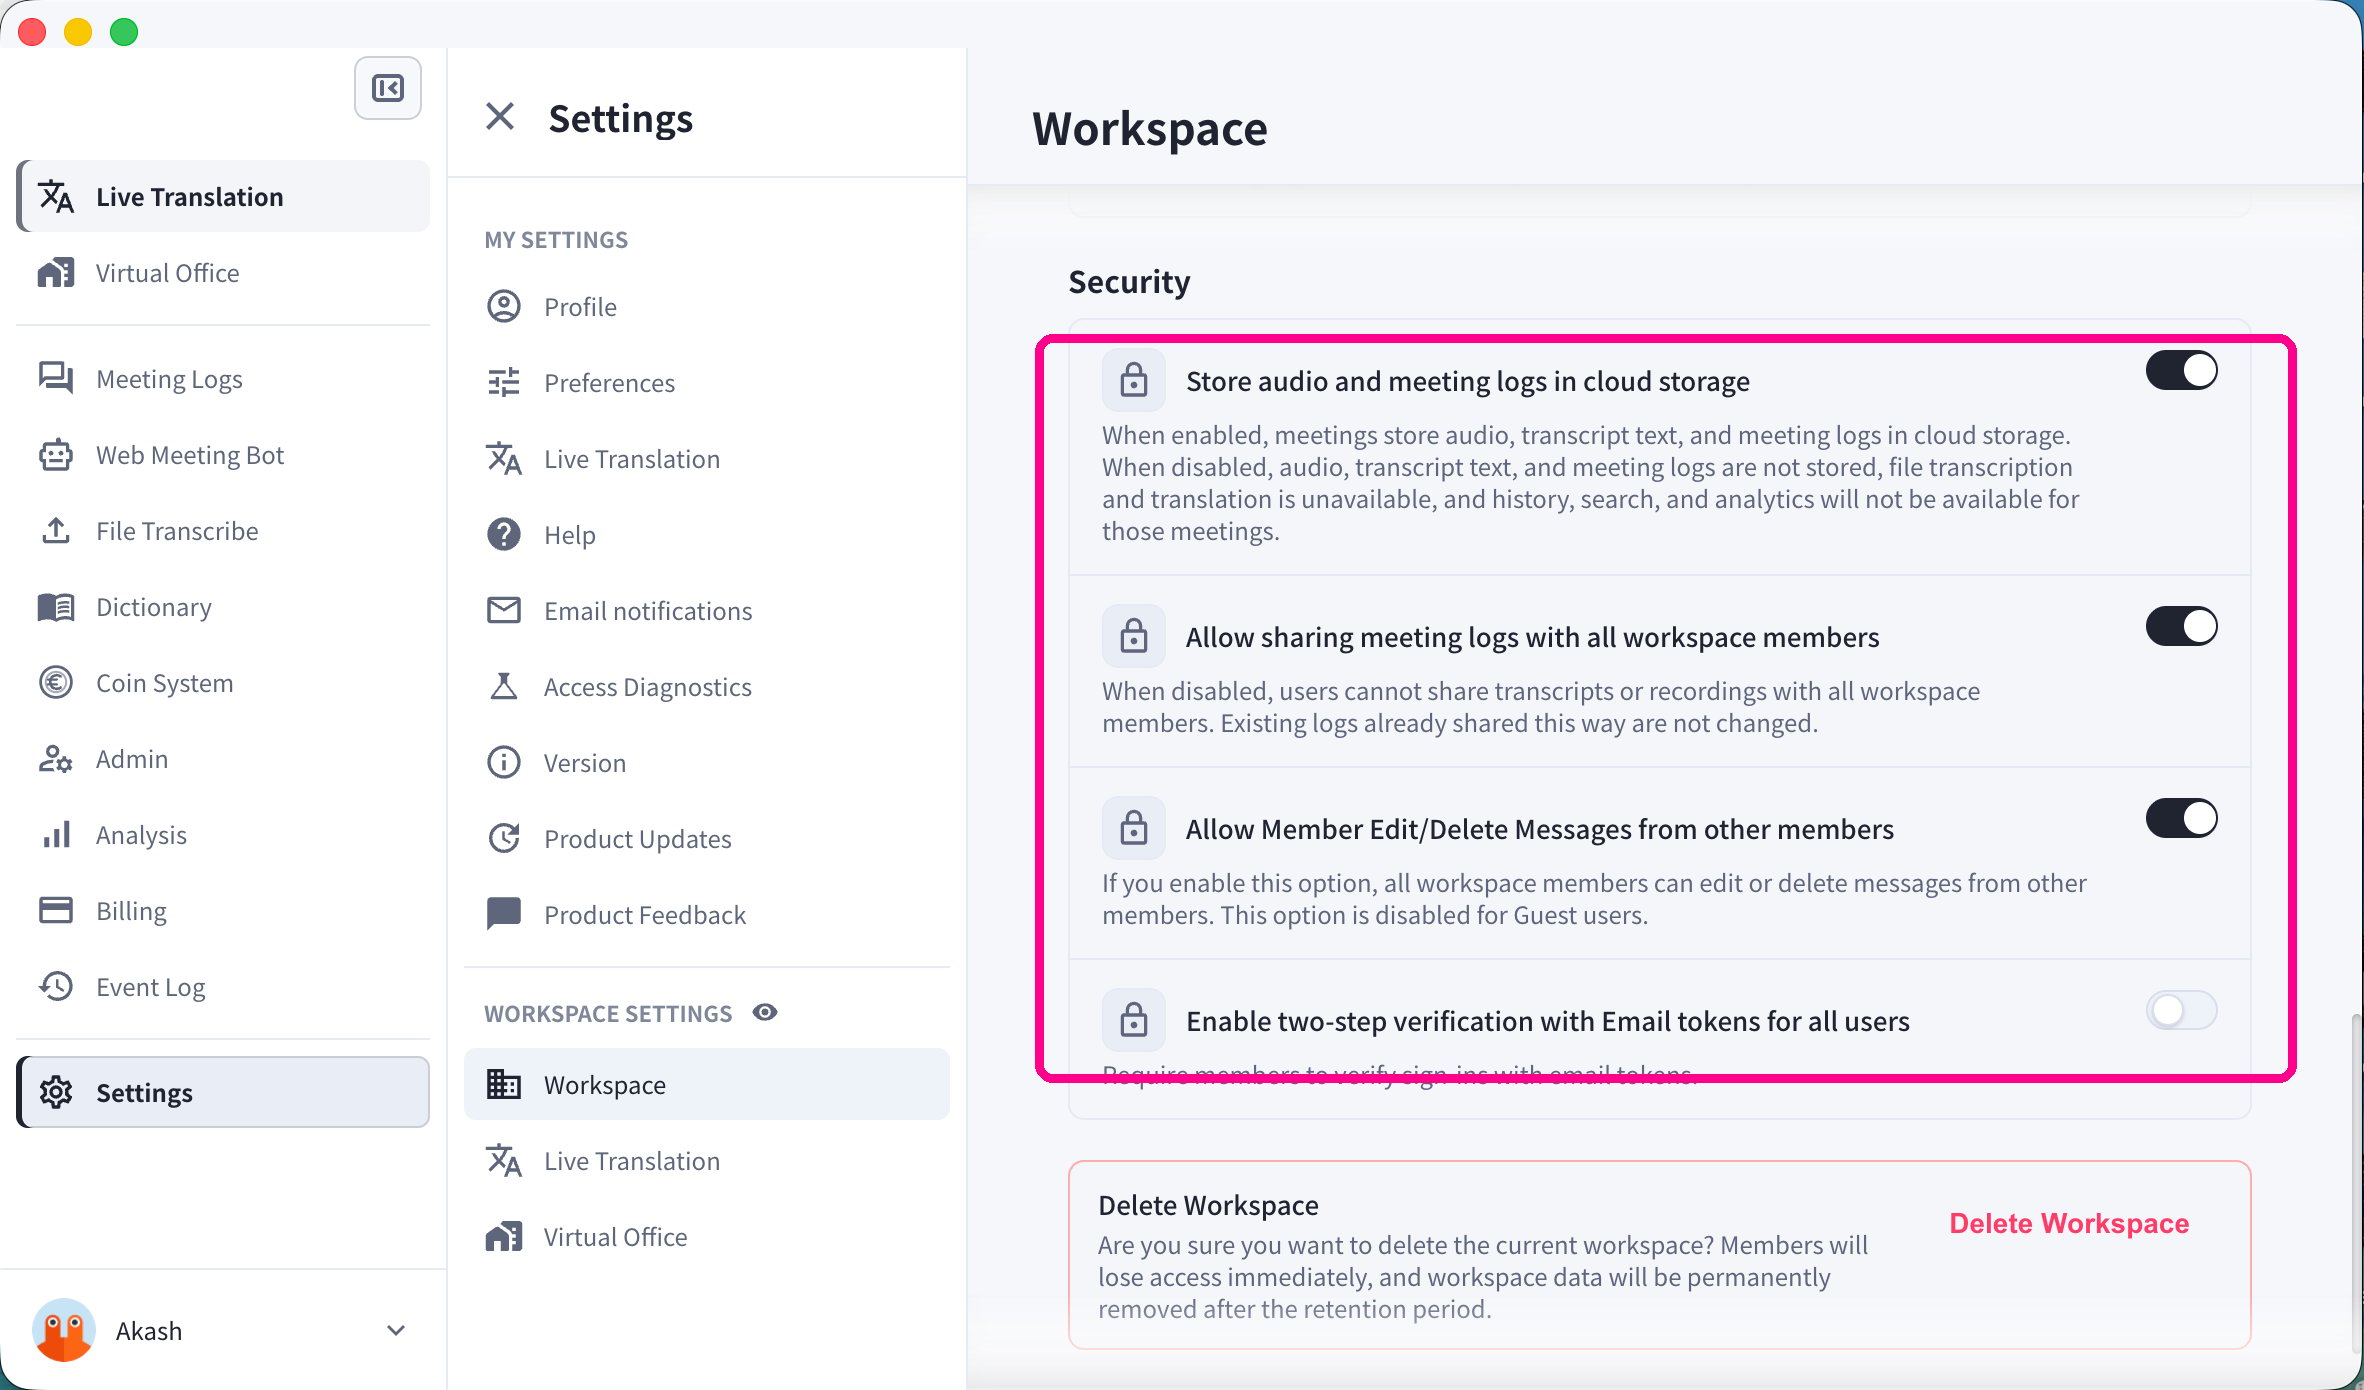Image resolution: width=2364 pixels, height=1390 pixels.
Task: Turn off sharing meeting logs with all members
Action: [2182, 627]
